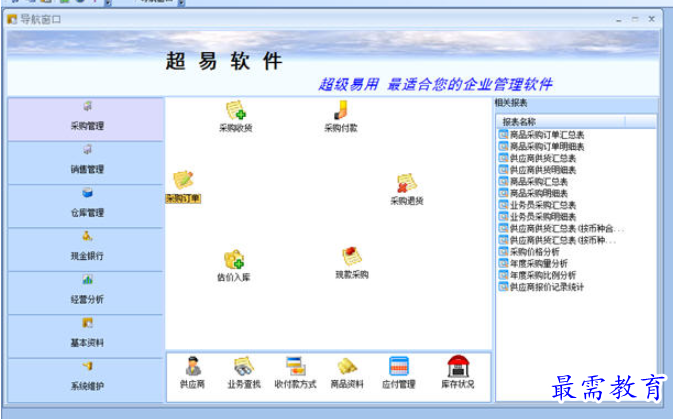Select the 采购管理 sidebar section
This screenshot has width=673, height=419.
[86, 119]
